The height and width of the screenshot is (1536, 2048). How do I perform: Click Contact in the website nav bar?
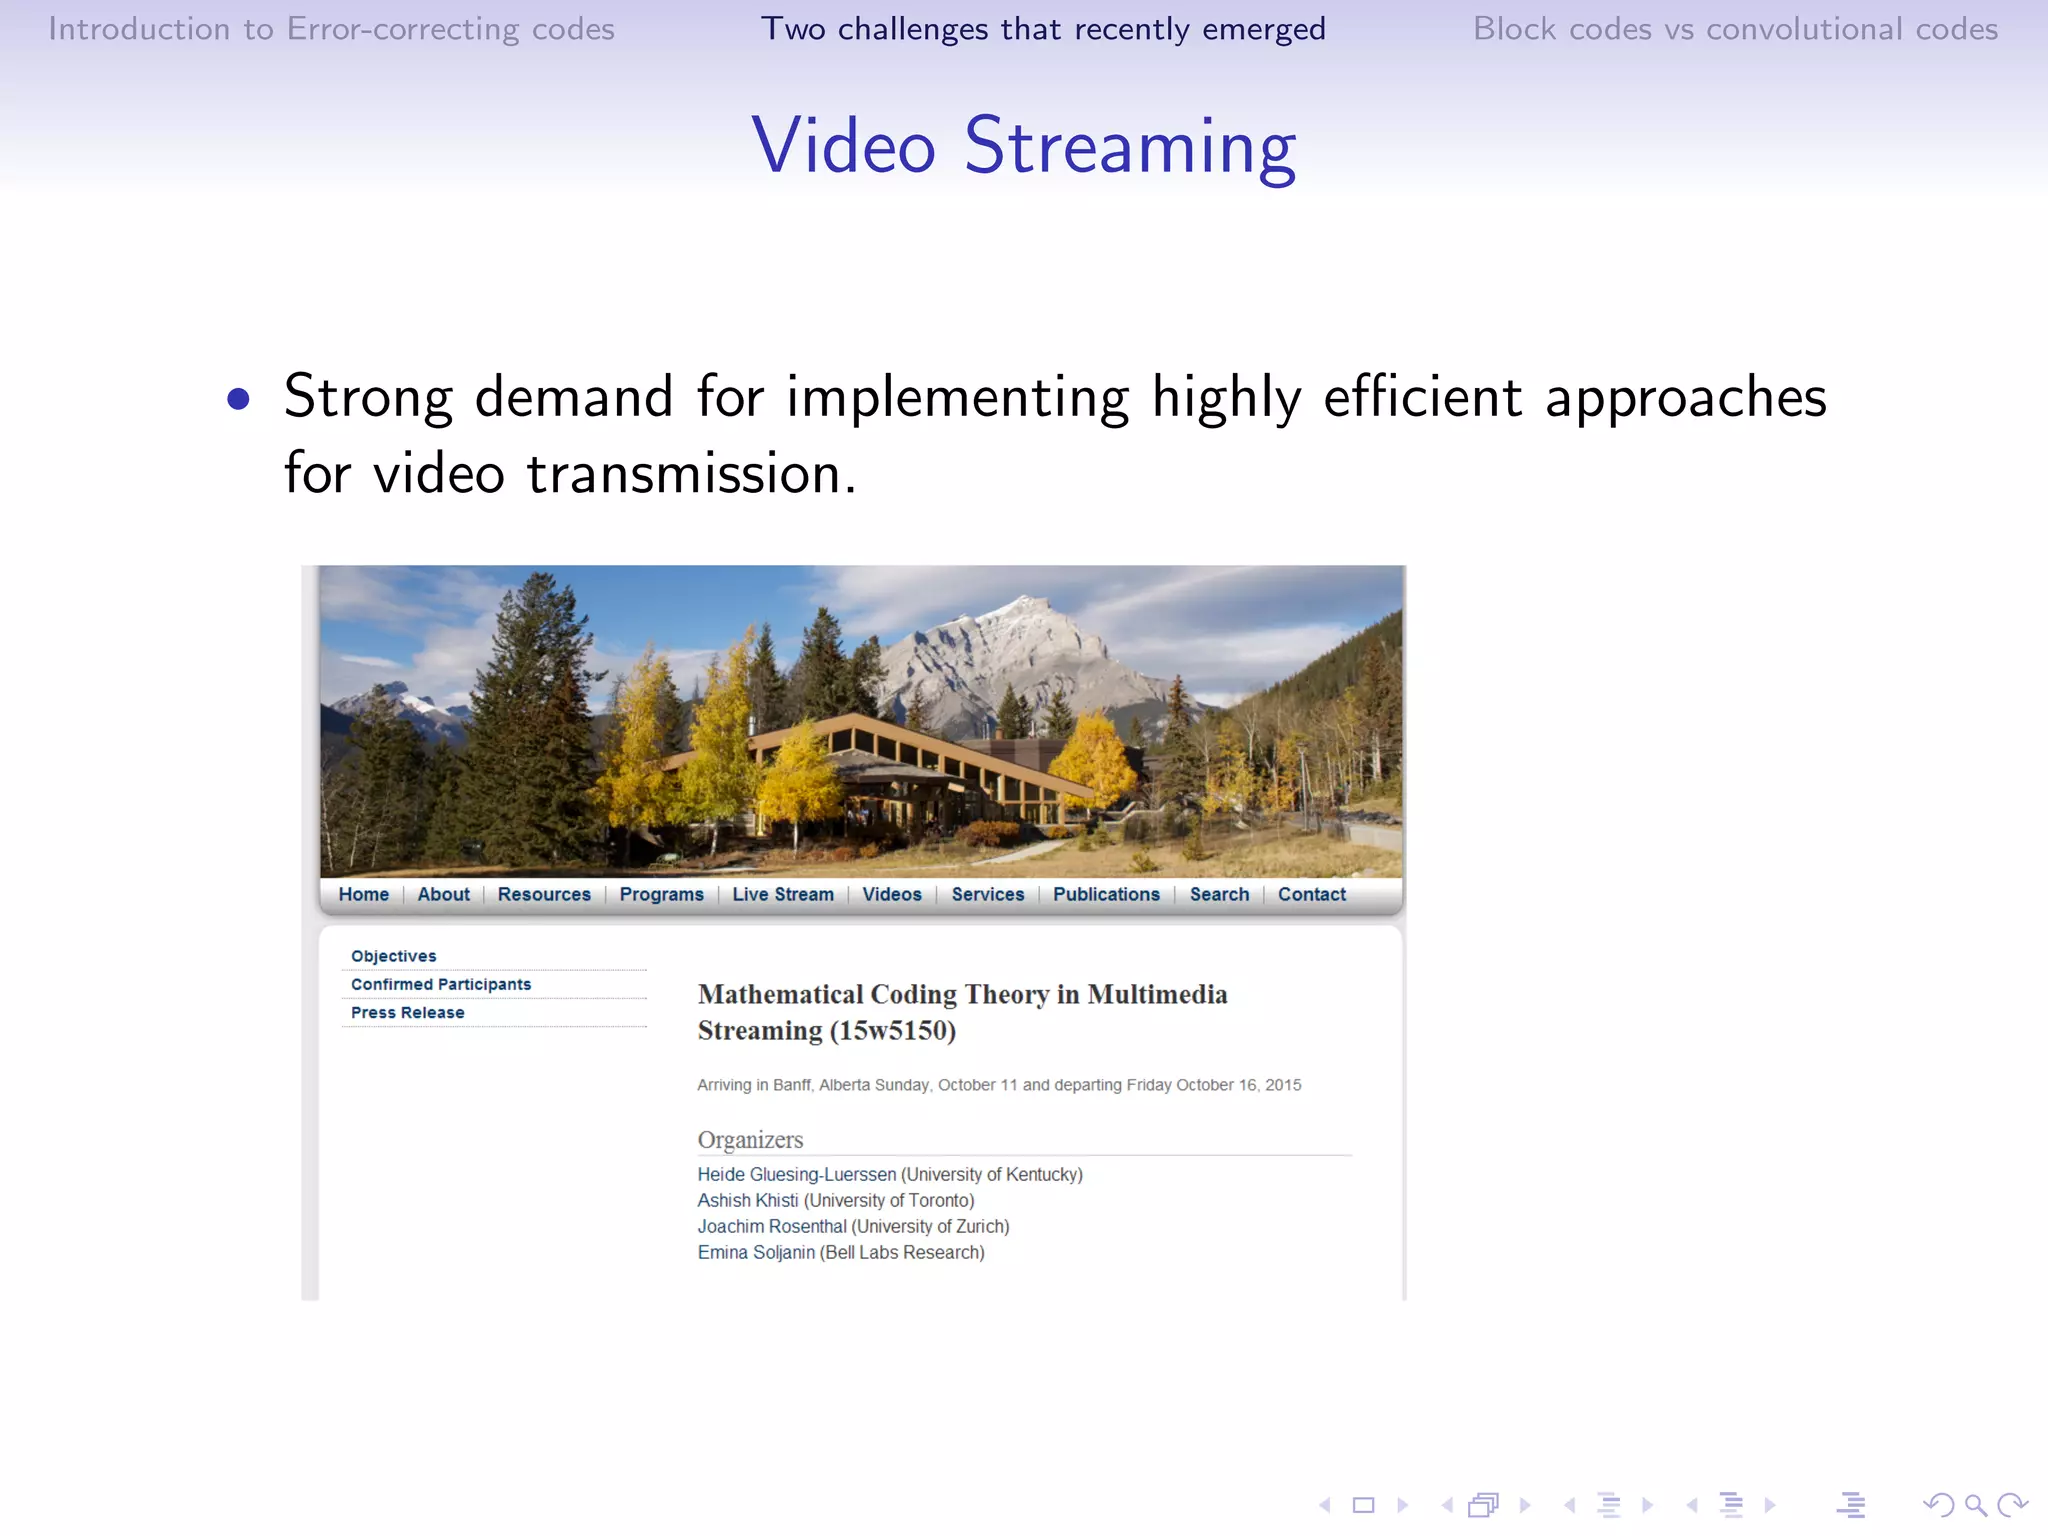[1312, 894]
